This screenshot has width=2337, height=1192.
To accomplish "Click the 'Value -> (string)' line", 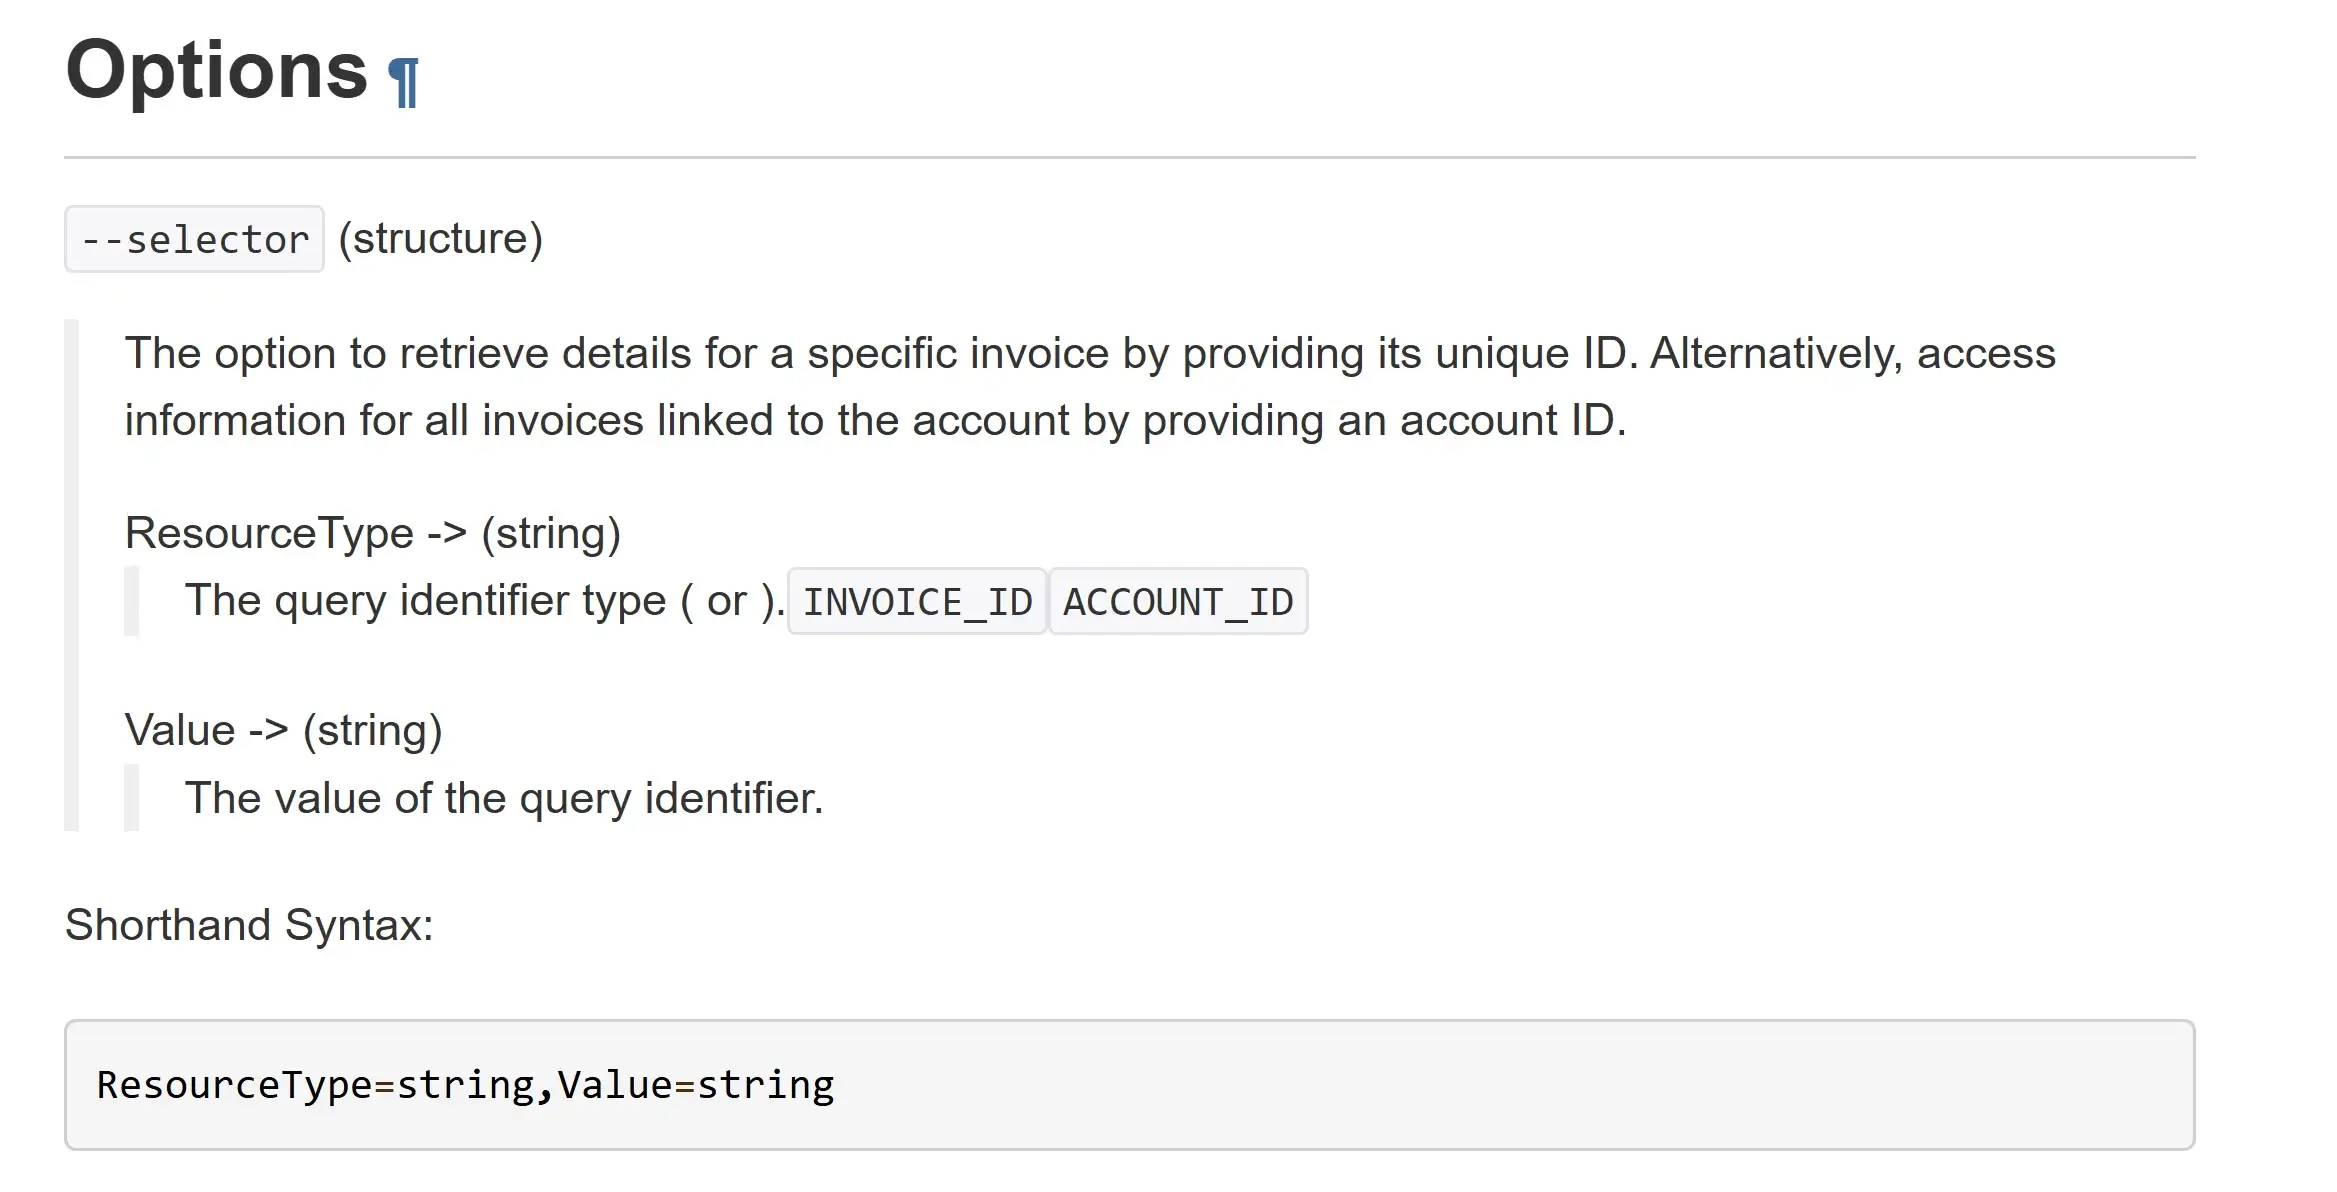I will 284,730.
